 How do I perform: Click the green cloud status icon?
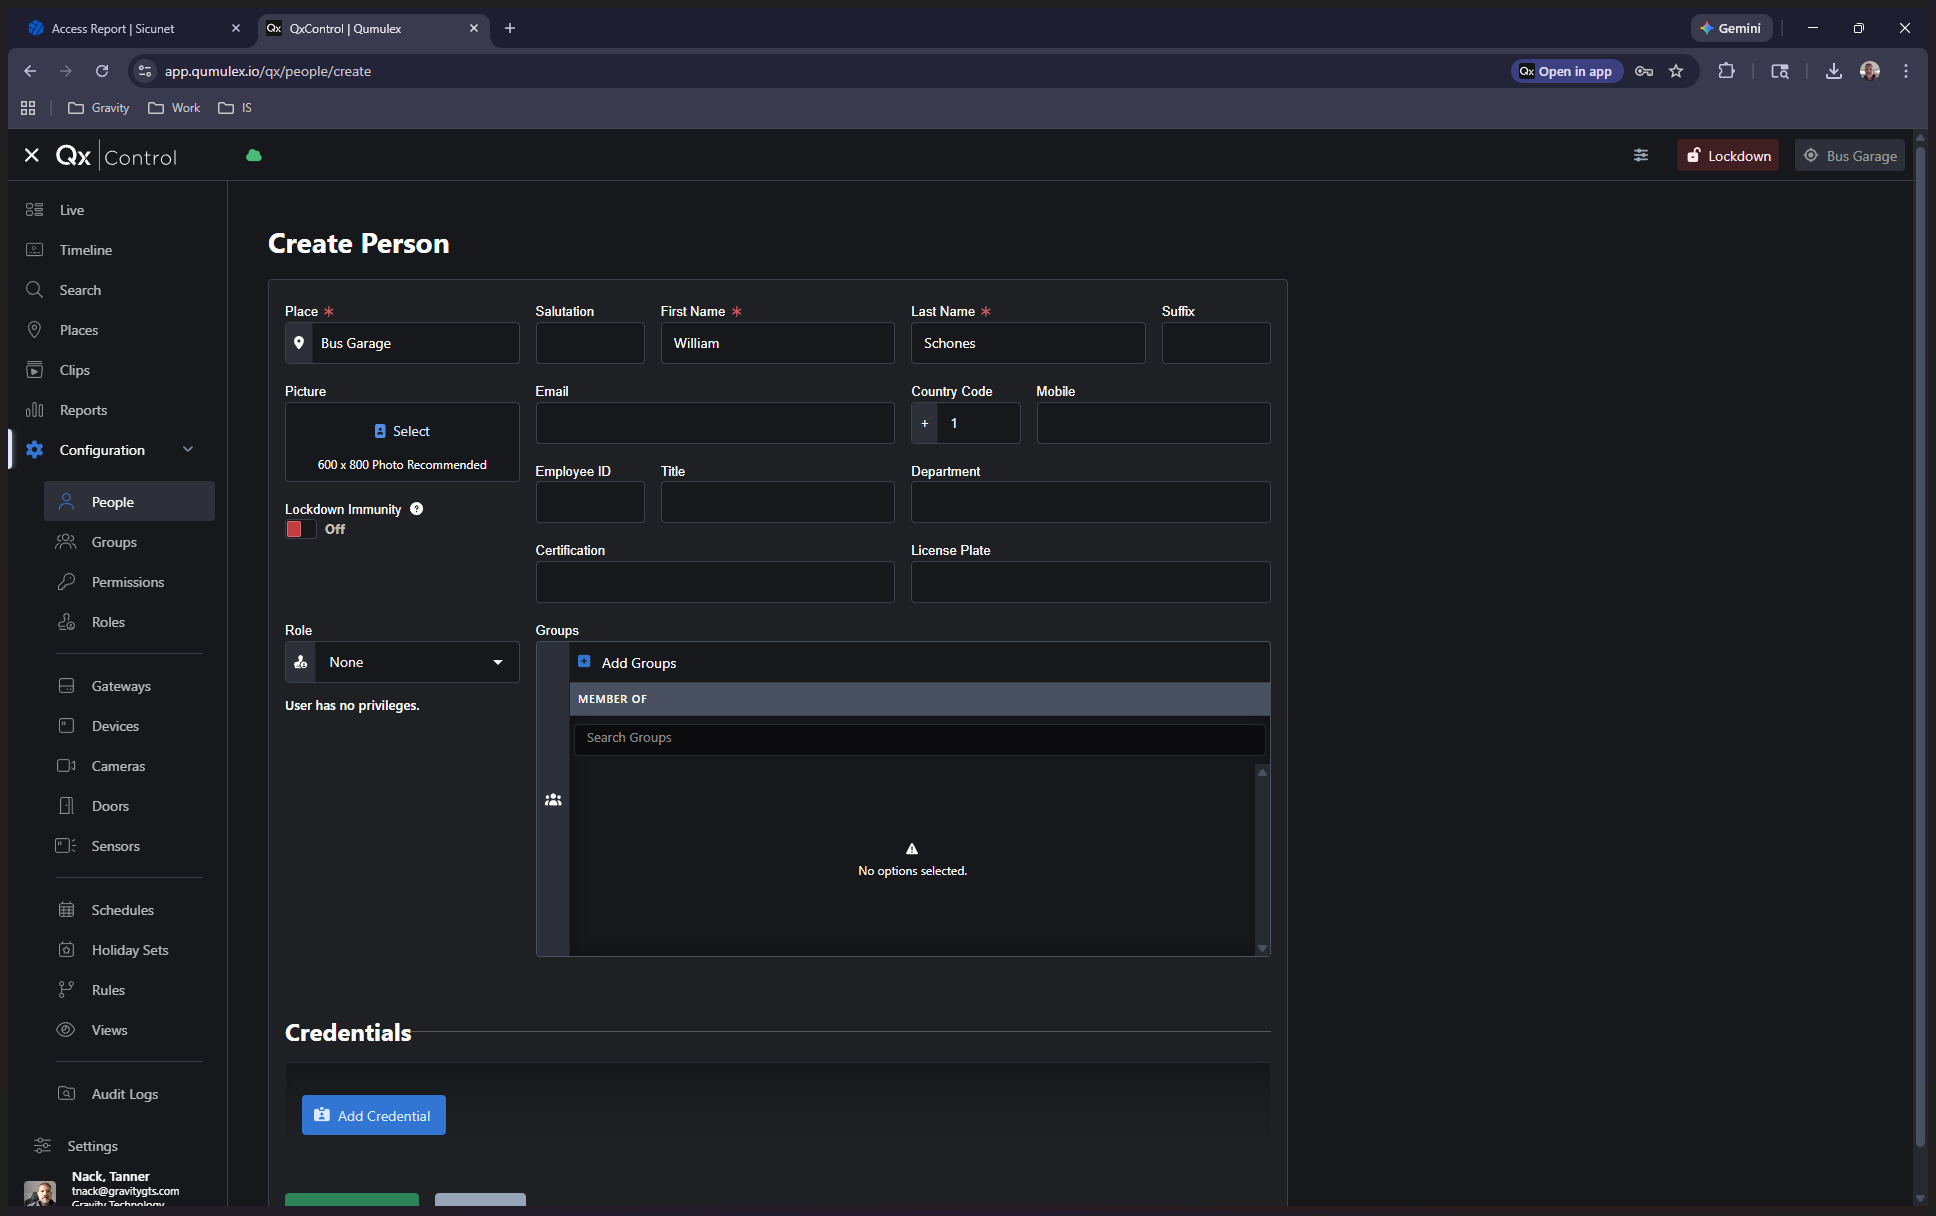[x=254, y=155]
